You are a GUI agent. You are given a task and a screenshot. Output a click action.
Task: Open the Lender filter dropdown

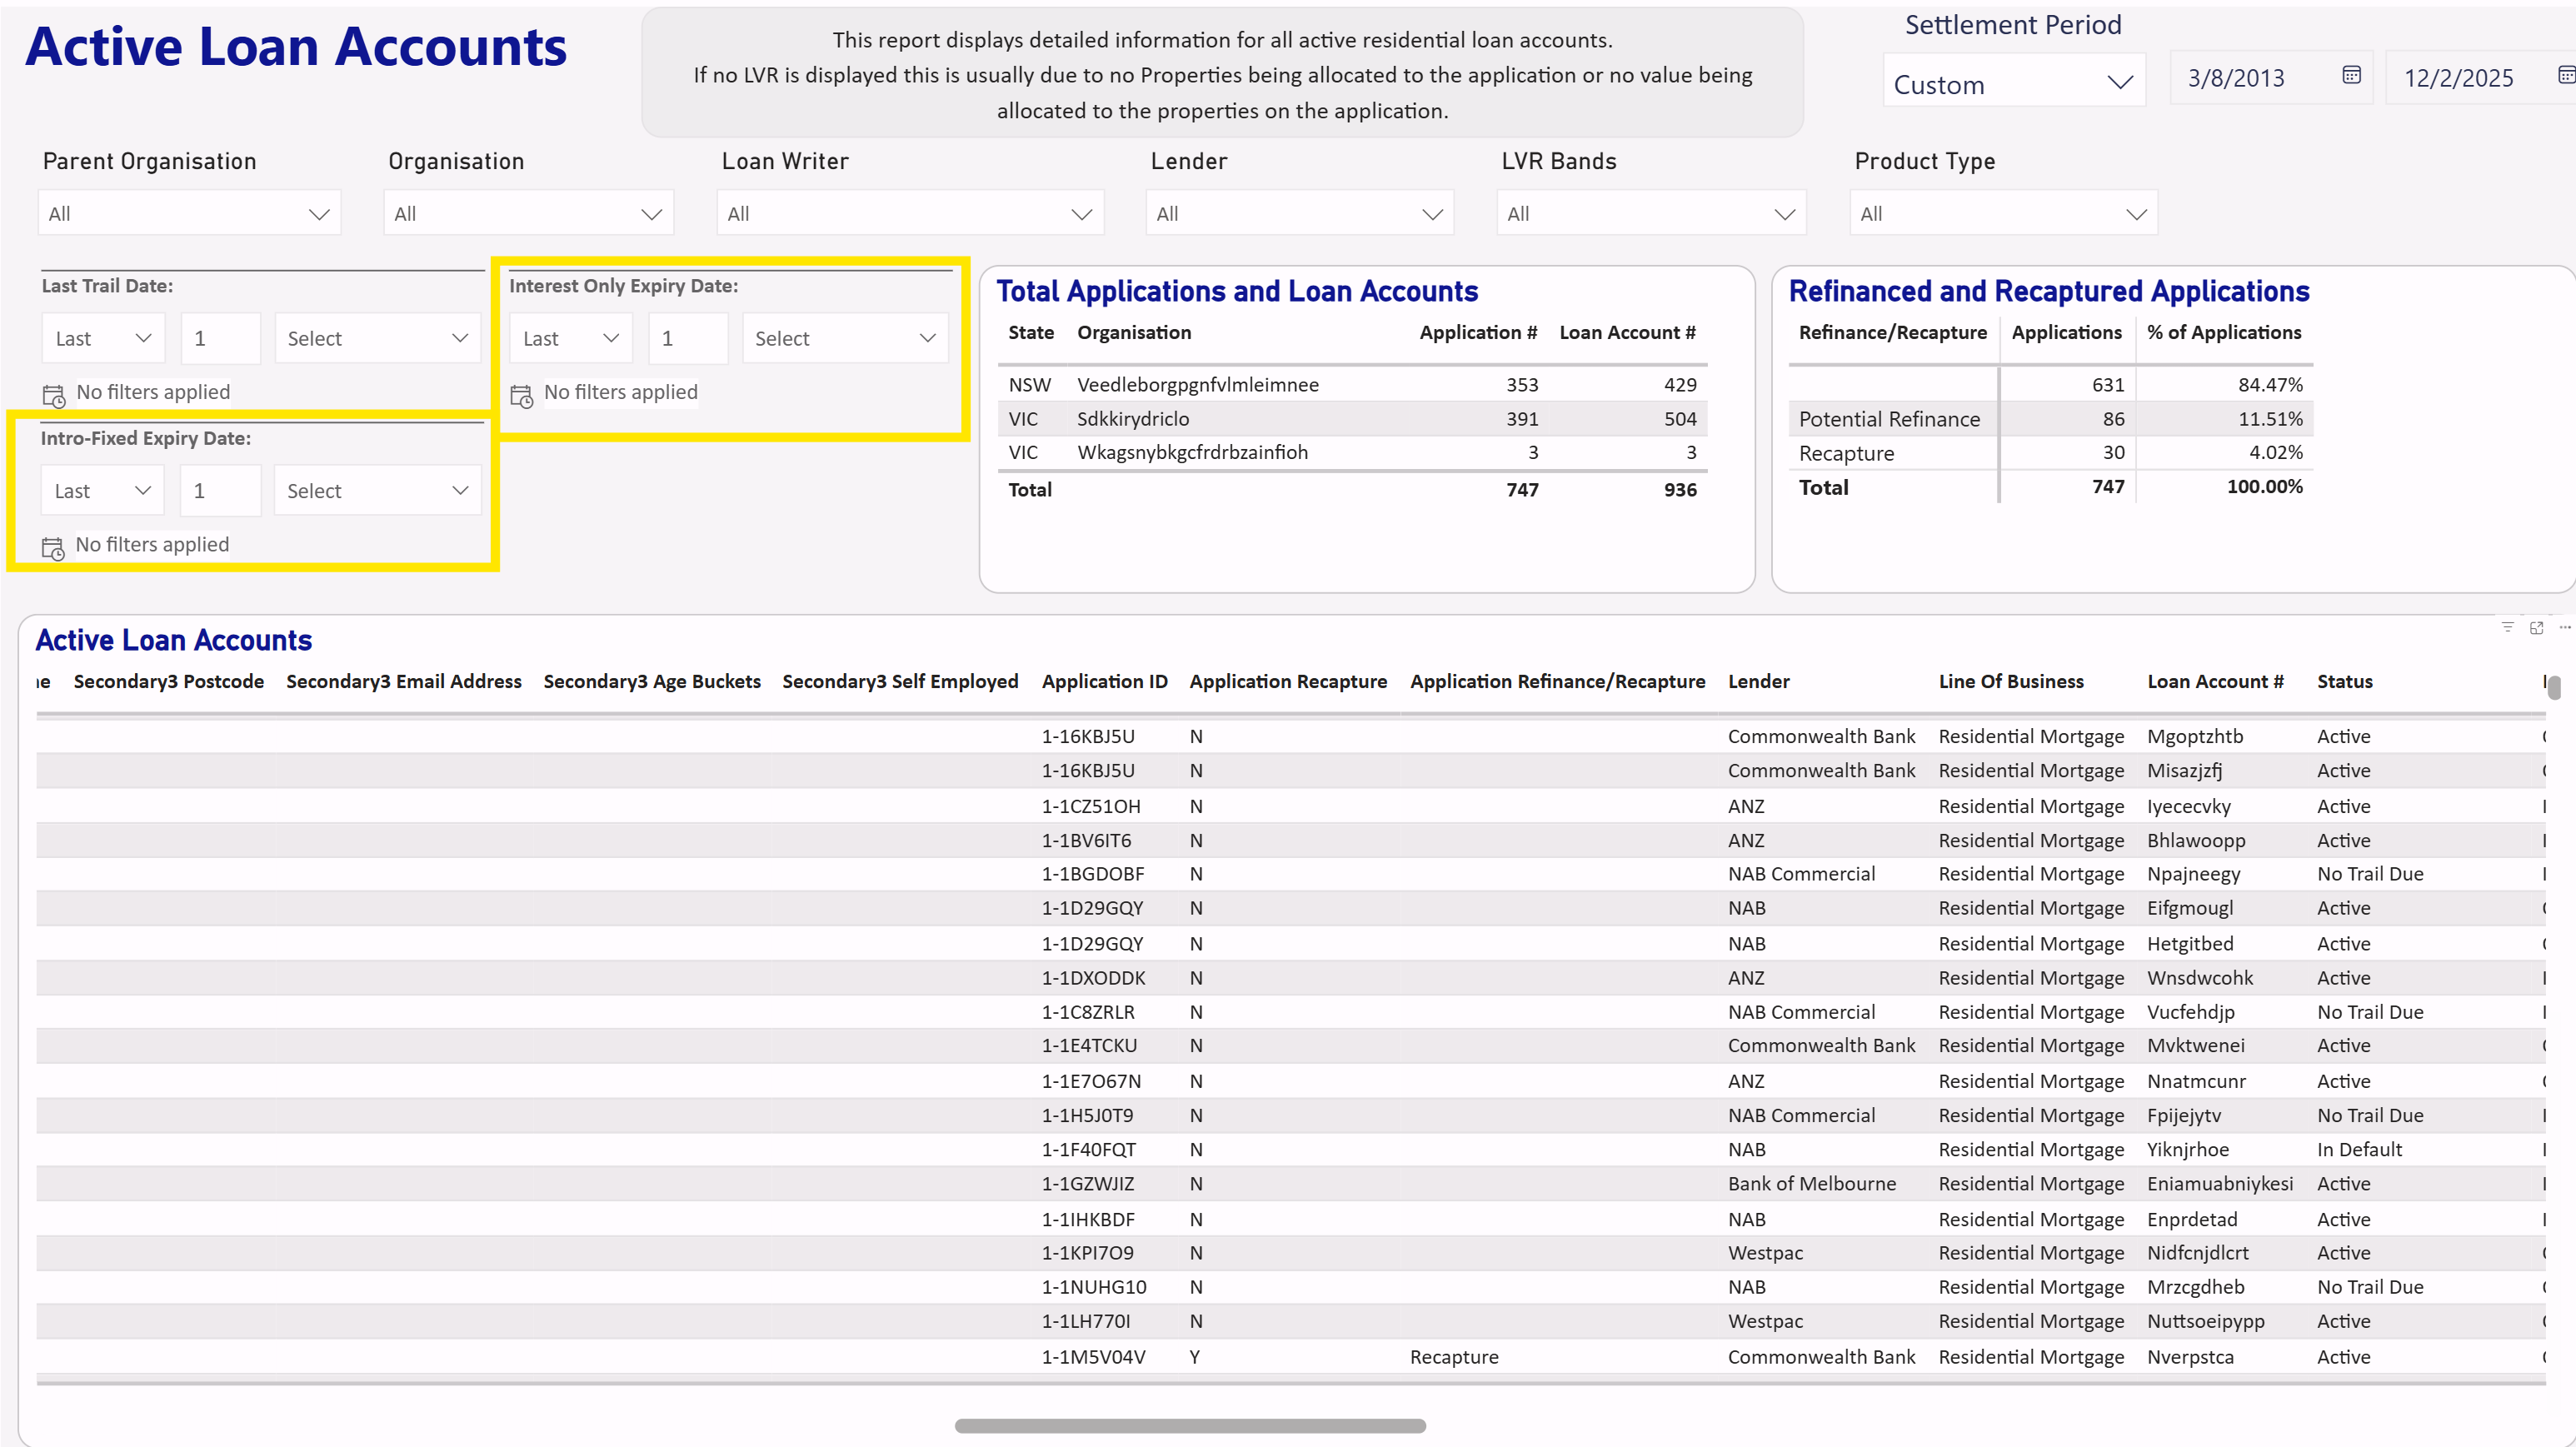[x=1298, y=213]
